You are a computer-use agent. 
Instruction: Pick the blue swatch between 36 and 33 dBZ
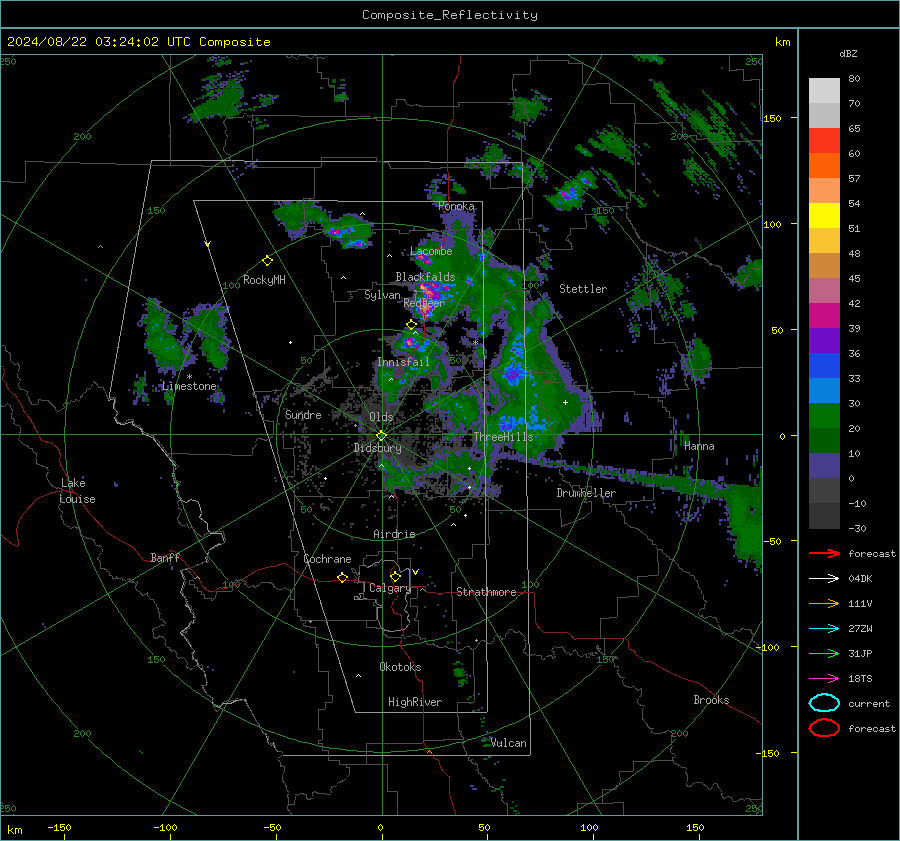[x=824, y=366]
